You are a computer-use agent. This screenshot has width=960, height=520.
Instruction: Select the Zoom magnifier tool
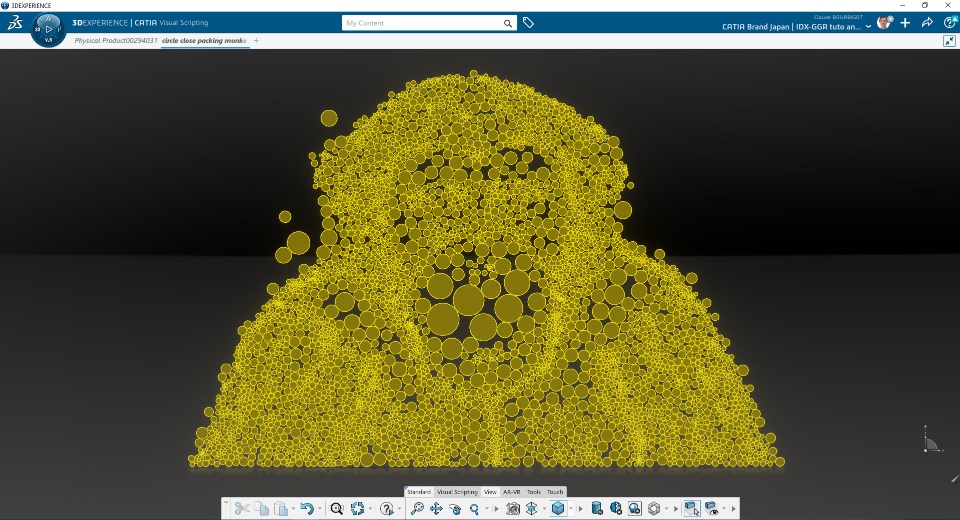point(474,508)
